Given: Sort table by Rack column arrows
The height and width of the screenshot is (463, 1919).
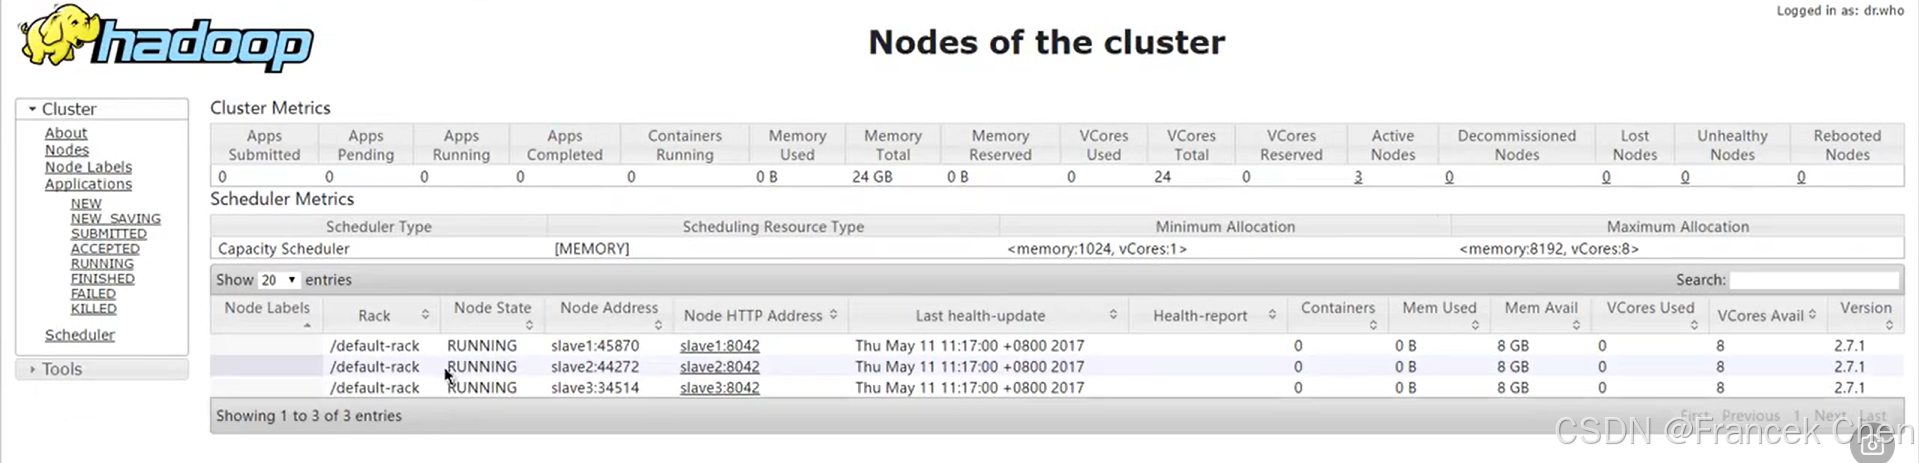Looking at the screenshot, I should pos(425,315).
